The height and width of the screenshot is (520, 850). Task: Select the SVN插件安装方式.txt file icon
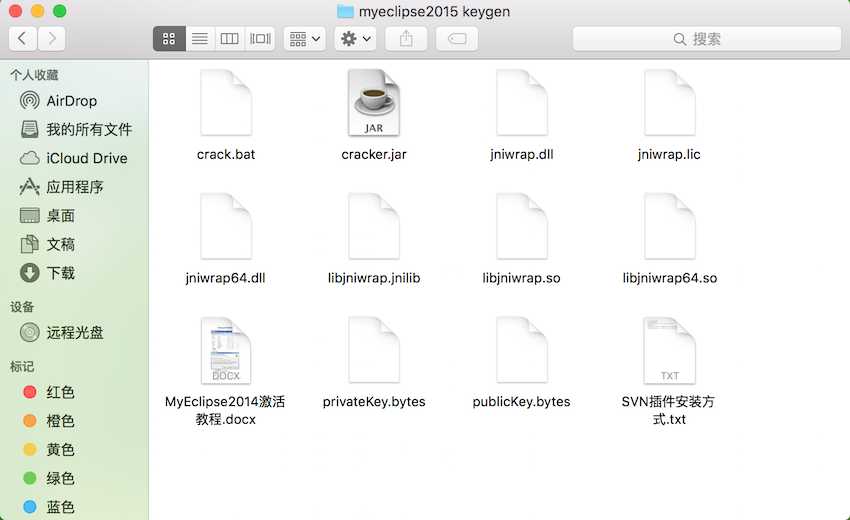click(669, 350)
